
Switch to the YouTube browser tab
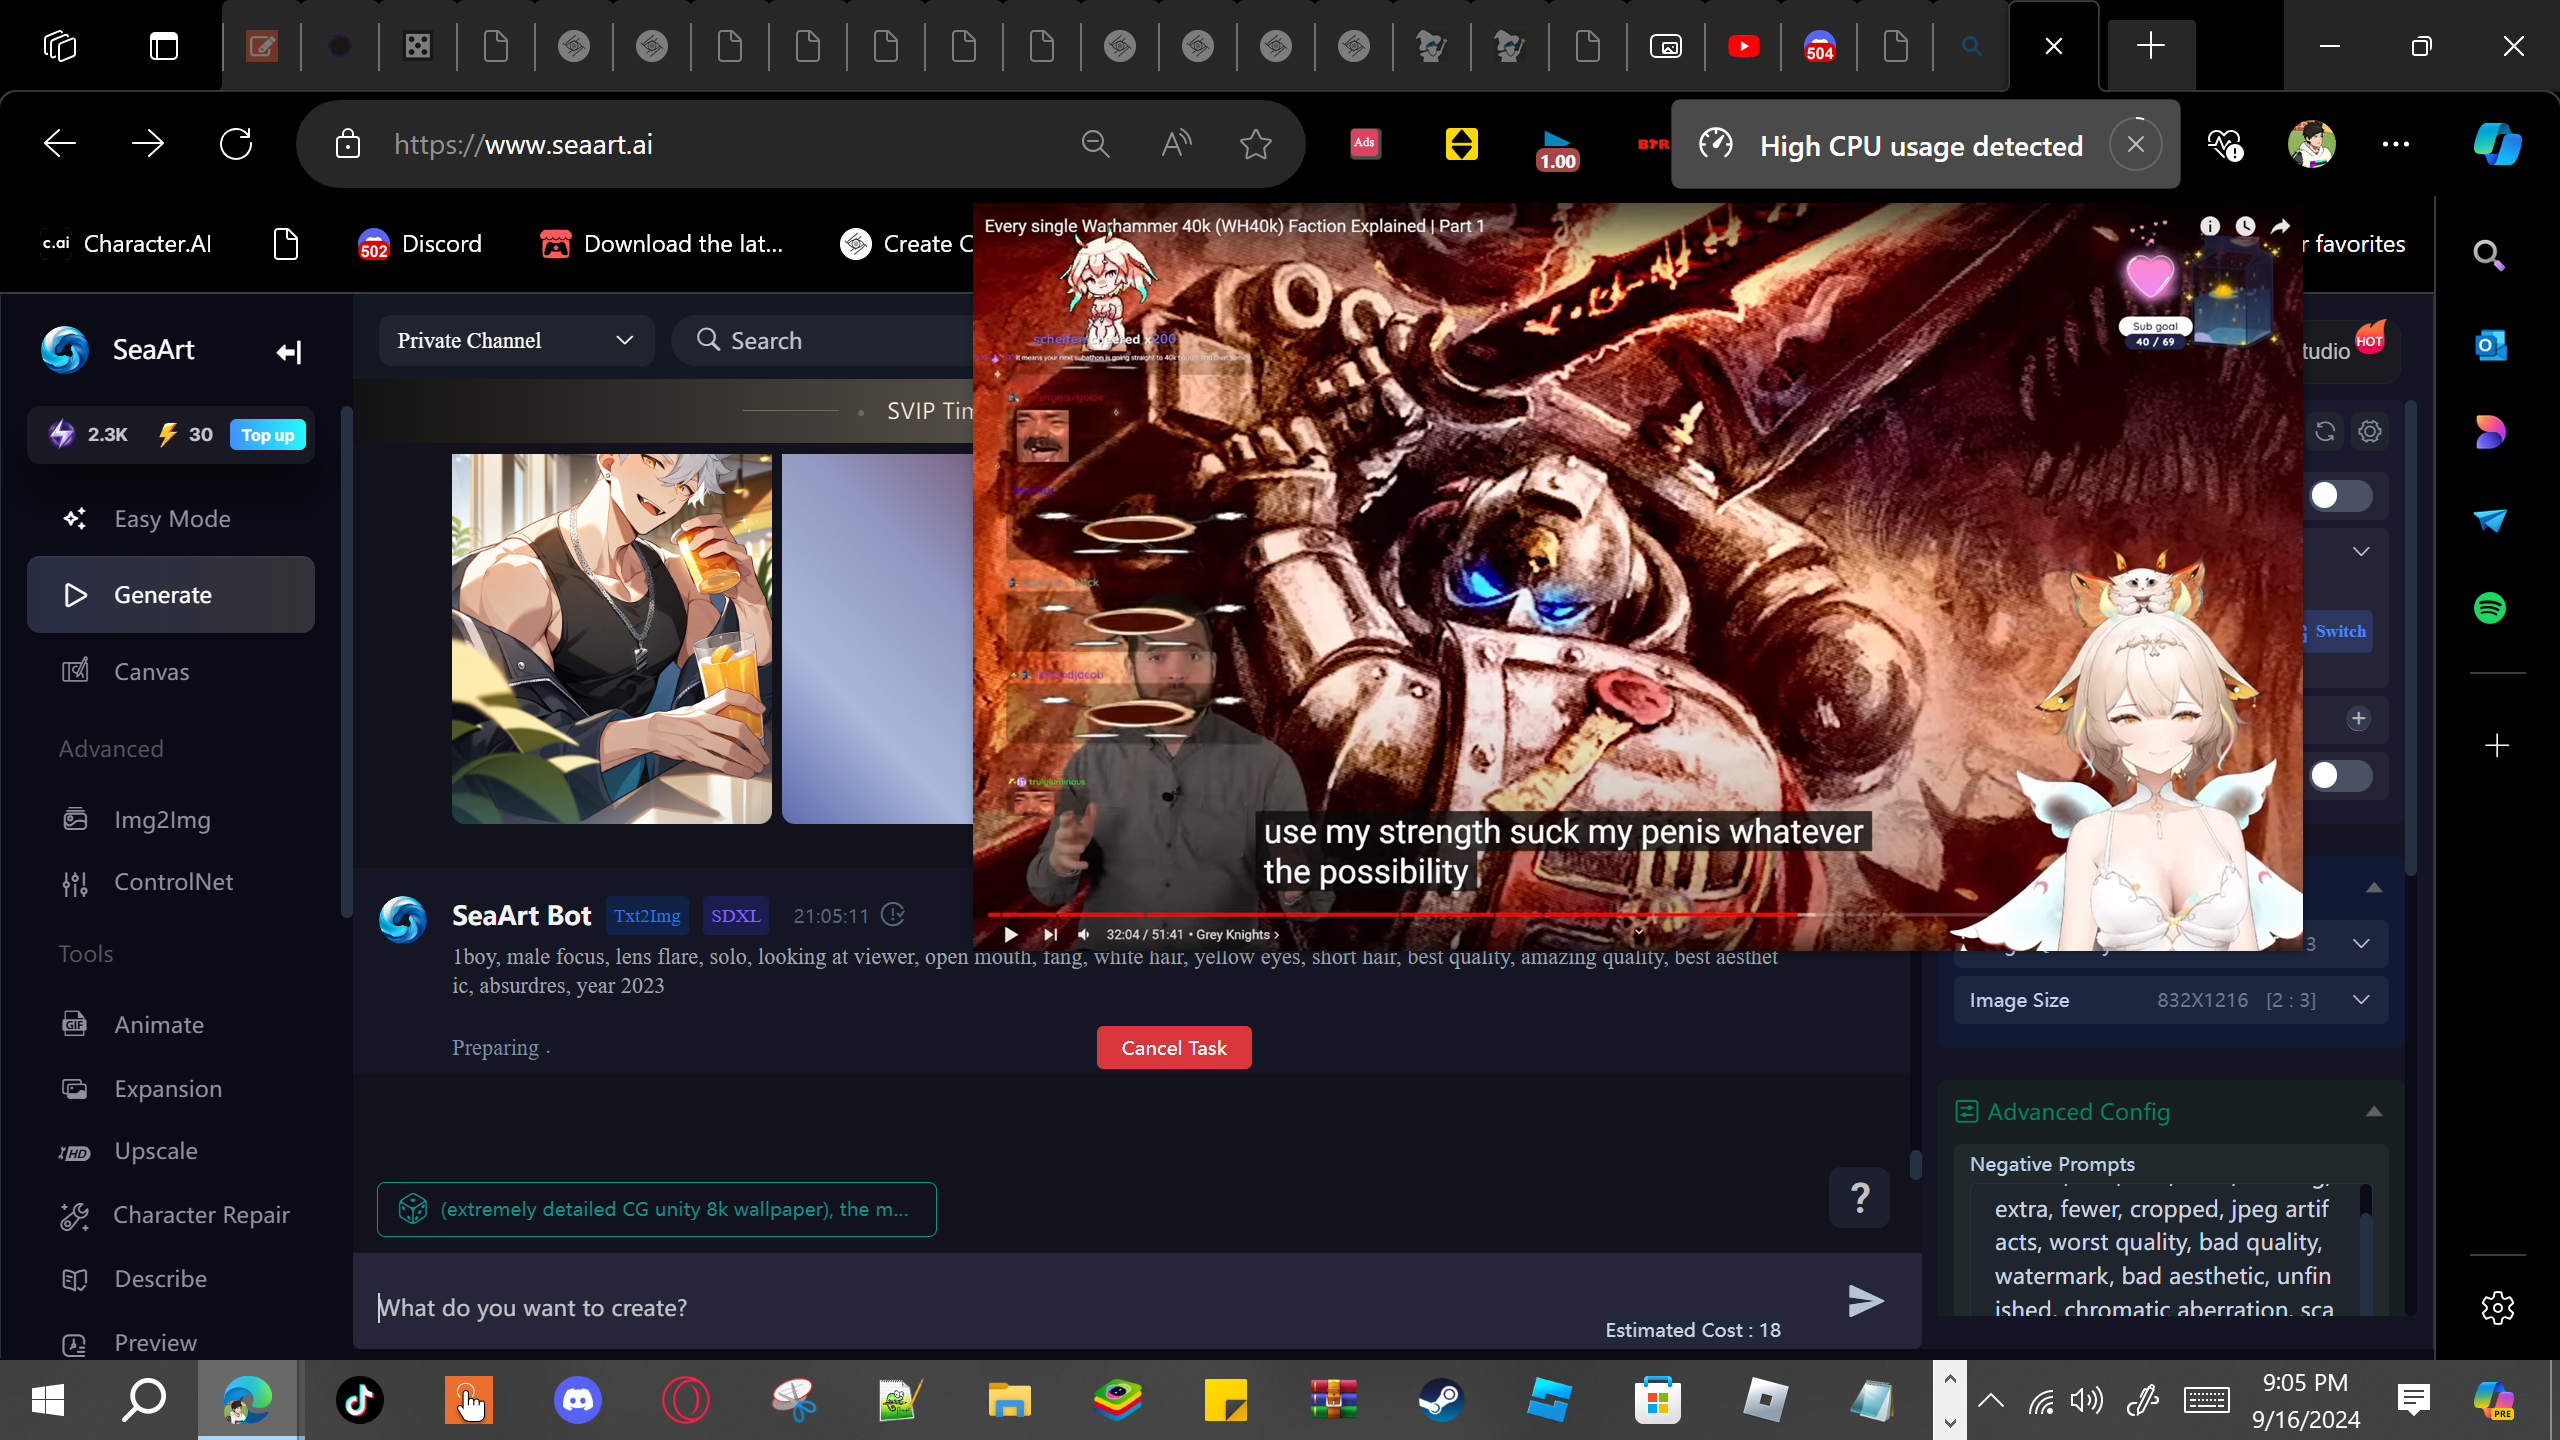[1743, 46]
